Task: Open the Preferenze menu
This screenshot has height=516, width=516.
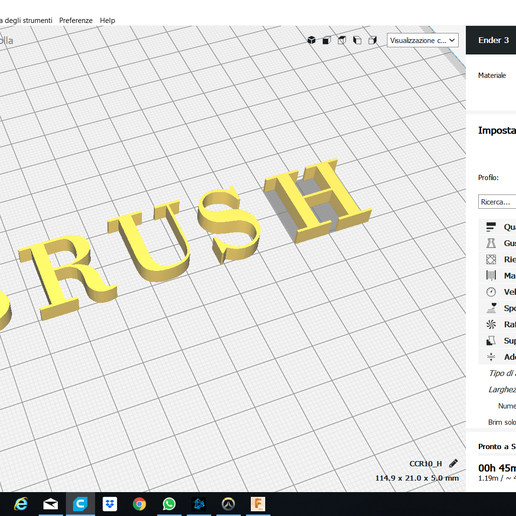Action: tap(76, 20)
